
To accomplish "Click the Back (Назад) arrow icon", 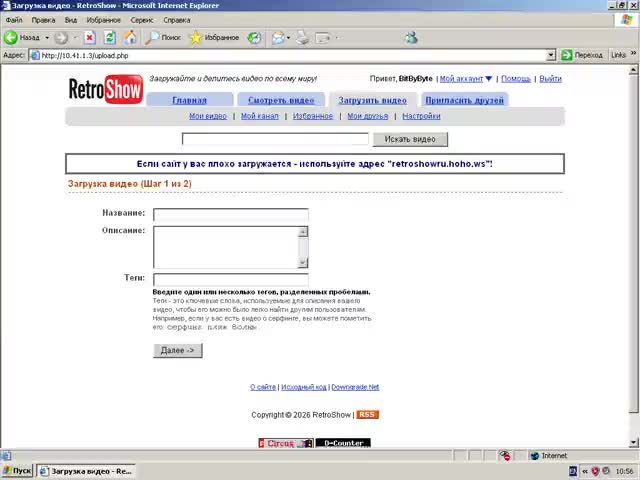I will pyautogui.click(x=11, y=38).
